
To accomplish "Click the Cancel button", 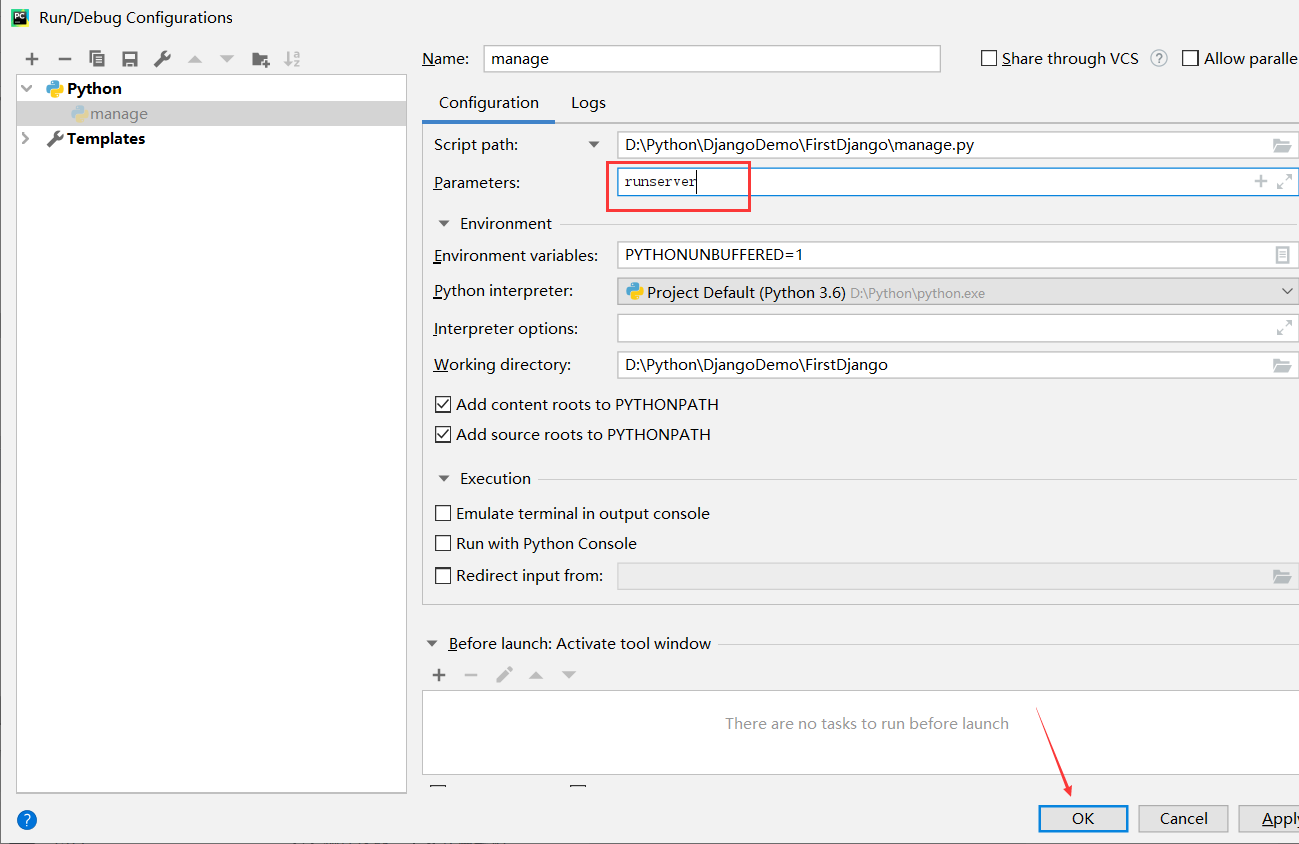I will (1184, 819).
